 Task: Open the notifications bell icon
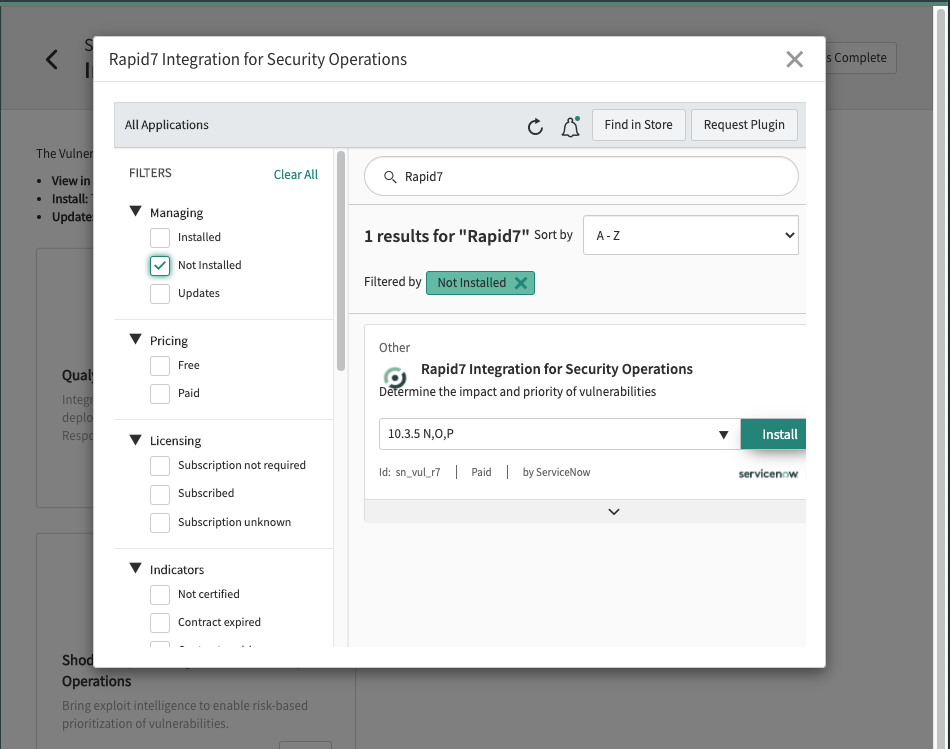[x=571, y=127]
